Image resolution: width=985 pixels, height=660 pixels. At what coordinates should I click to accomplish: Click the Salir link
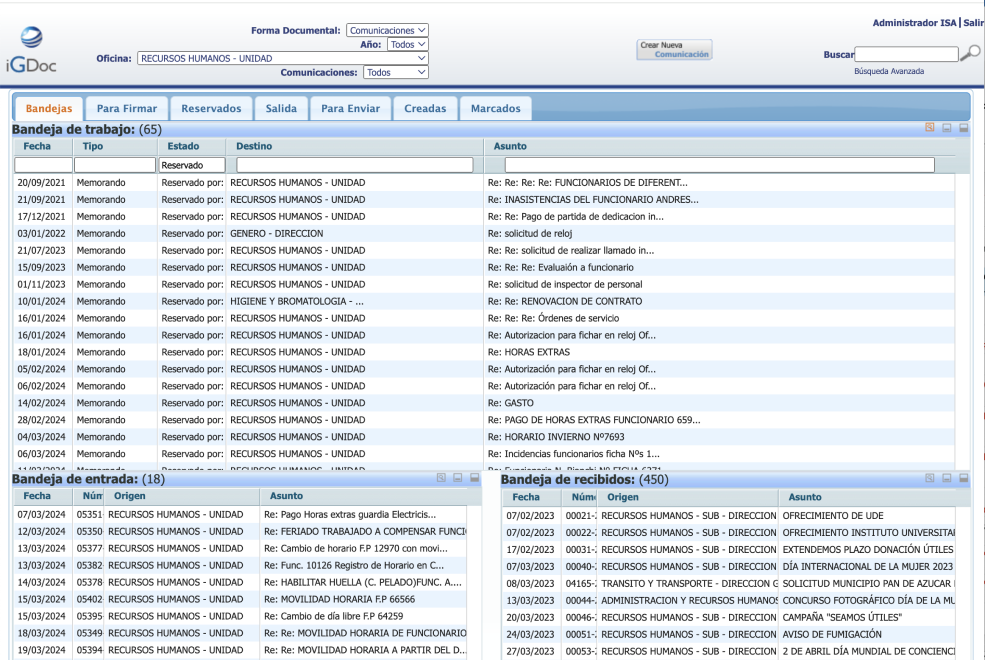click(972, 23)
